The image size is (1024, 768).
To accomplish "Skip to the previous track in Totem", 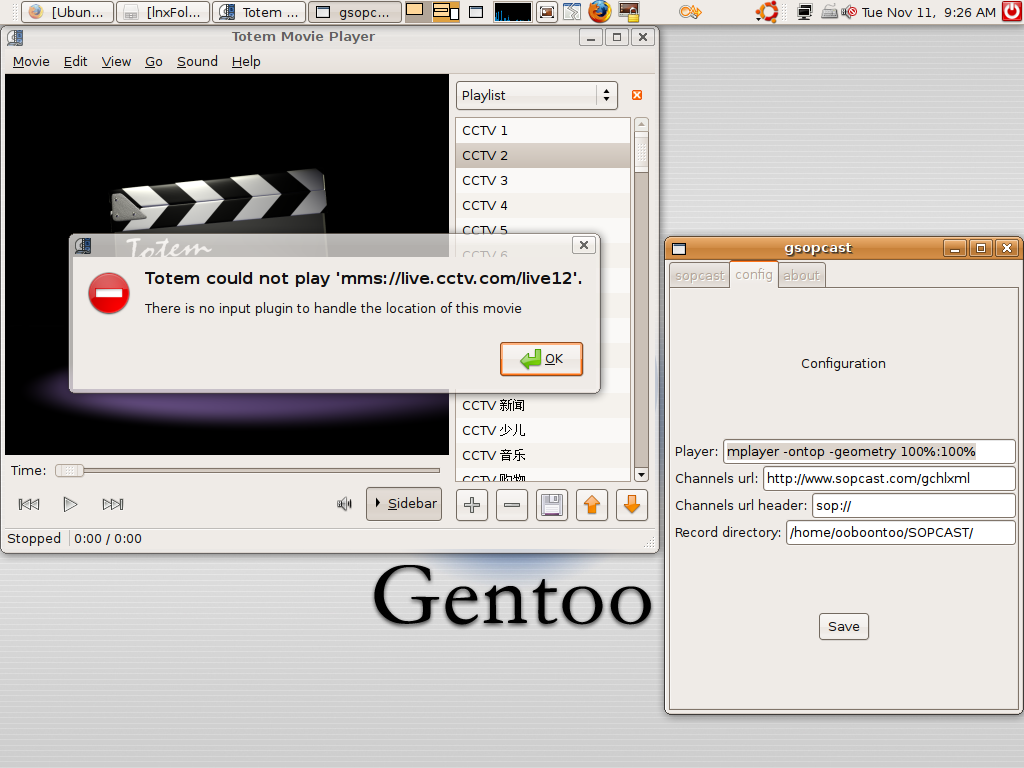I will [29, 504].
